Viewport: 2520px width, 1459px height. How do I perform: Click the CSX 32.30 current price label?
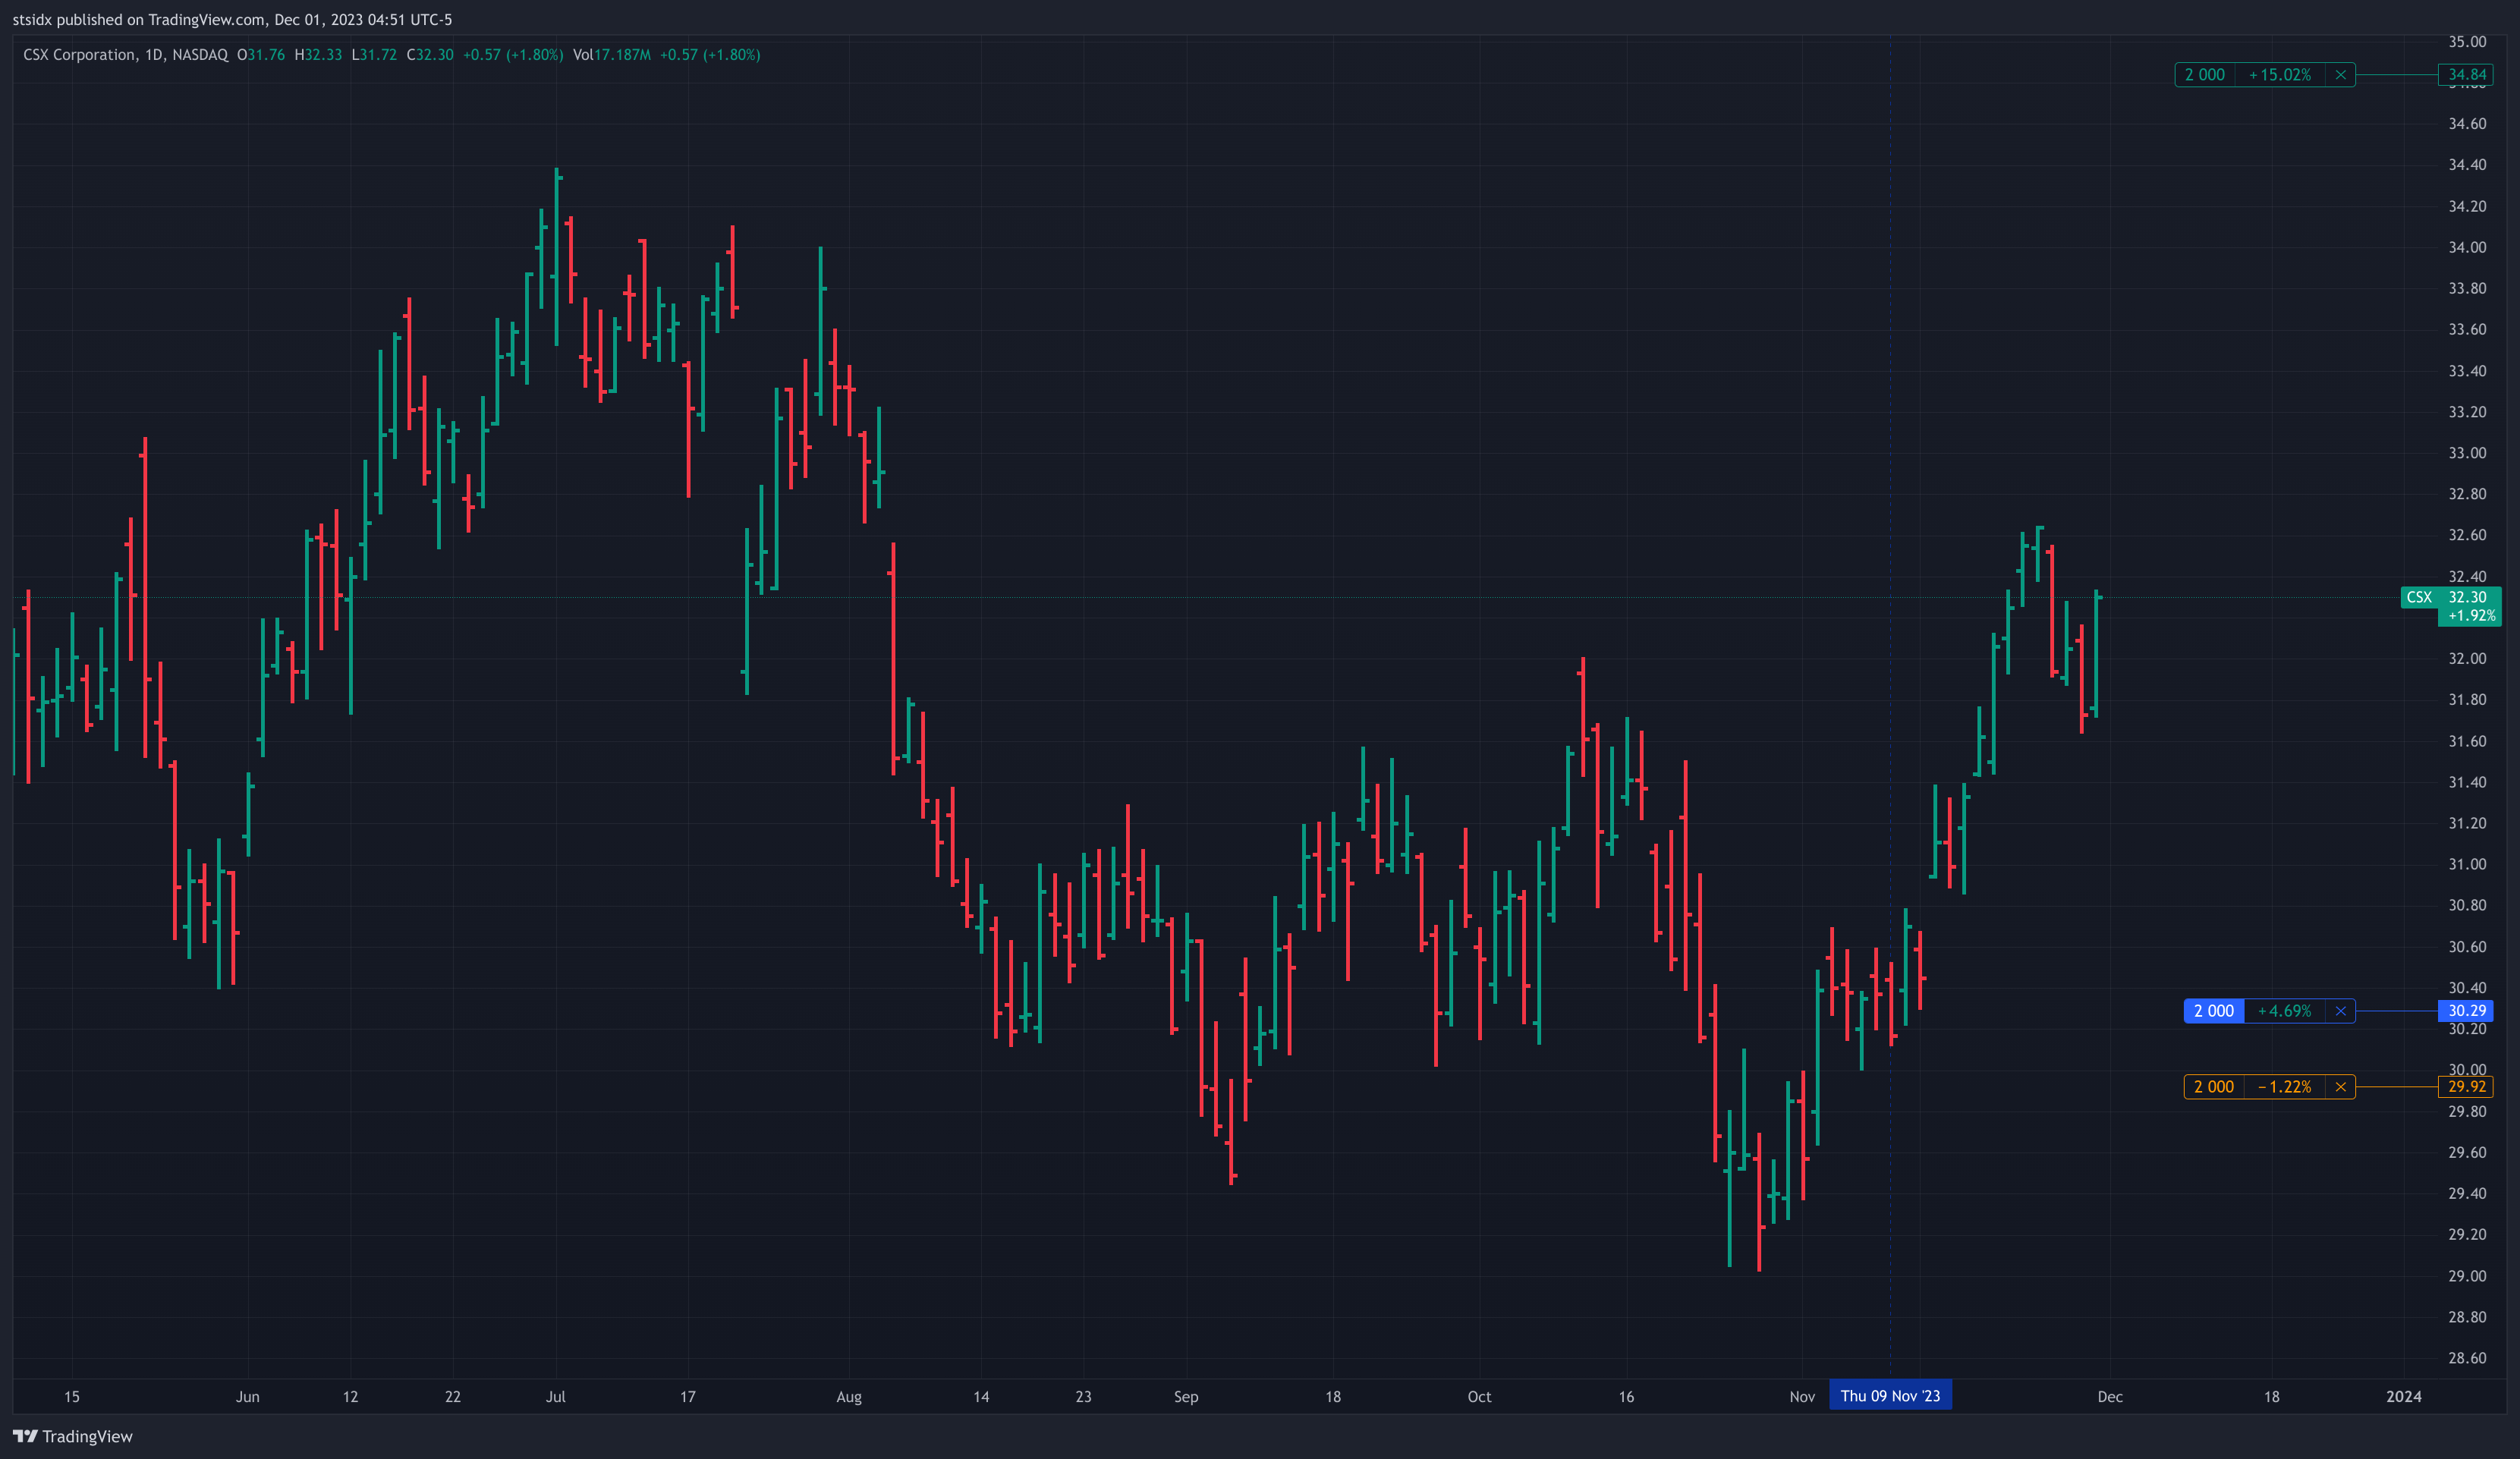pyautogui.click(x=2450, y=597)
